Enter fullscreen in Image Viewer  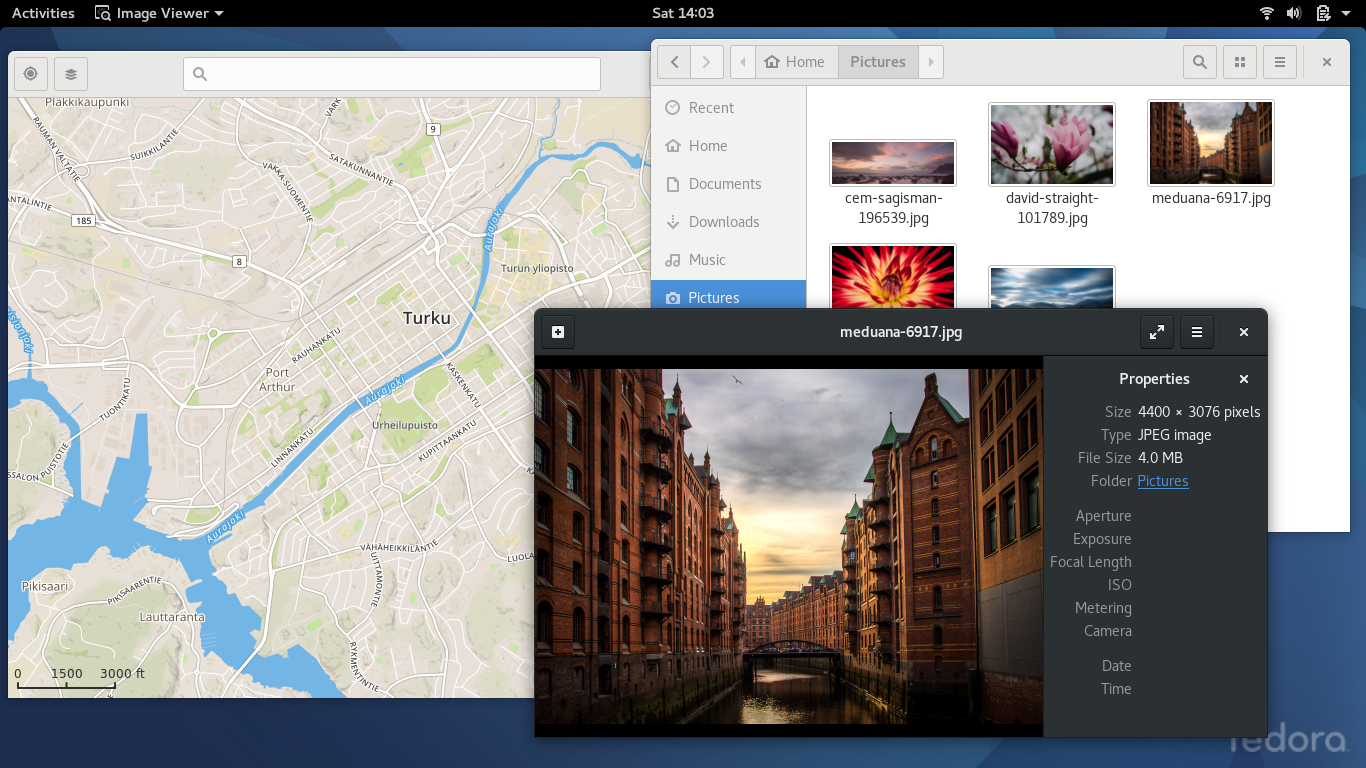[x=1157, y=332]
